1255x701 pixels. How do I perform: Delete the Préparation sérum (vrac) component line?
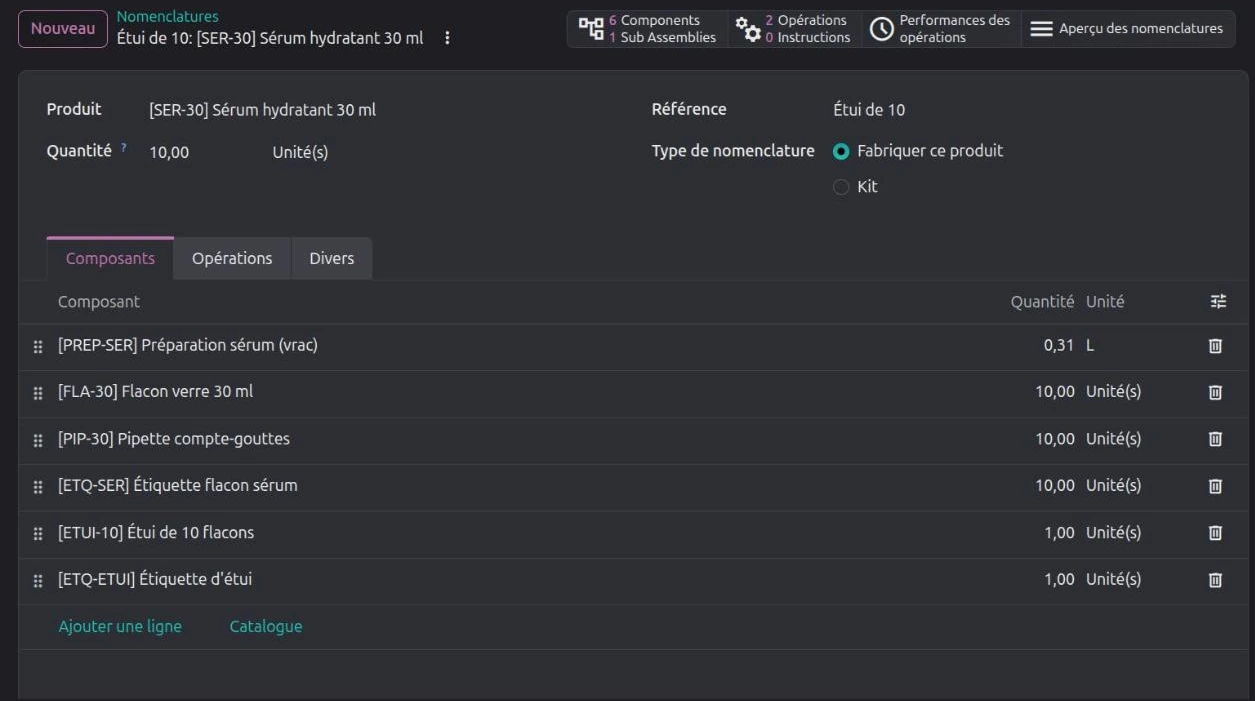pyautogui.click(x=1215, y=345)
